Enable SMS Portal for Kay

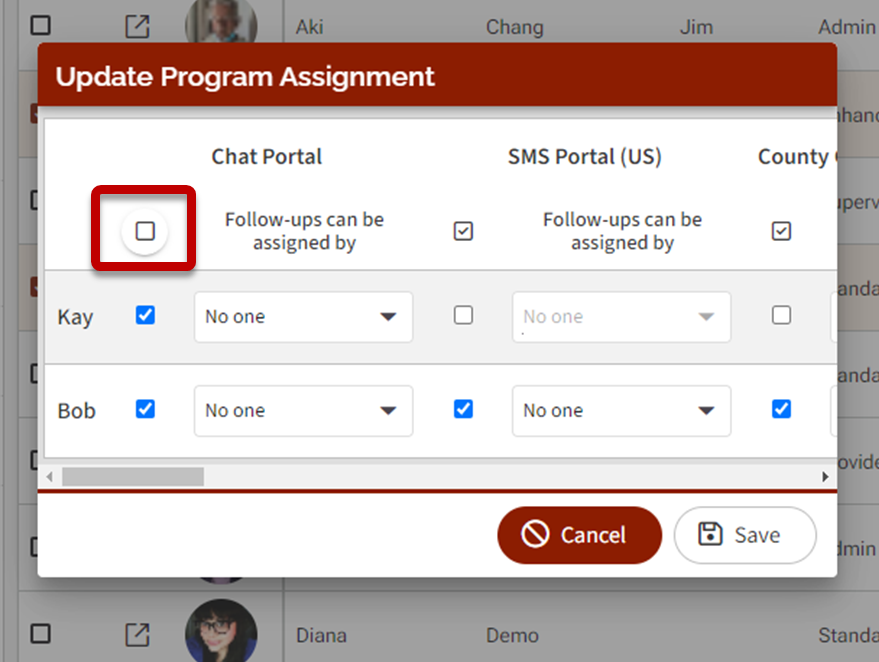tap(463, 316)
